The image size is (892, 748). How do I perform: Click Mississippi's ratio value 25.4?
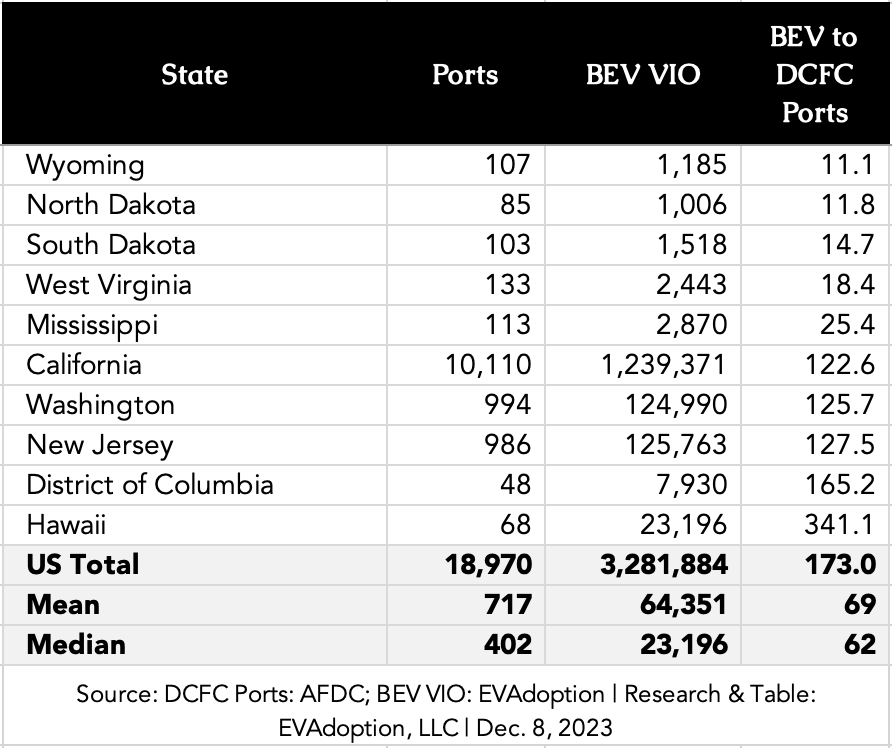[847, 325]
